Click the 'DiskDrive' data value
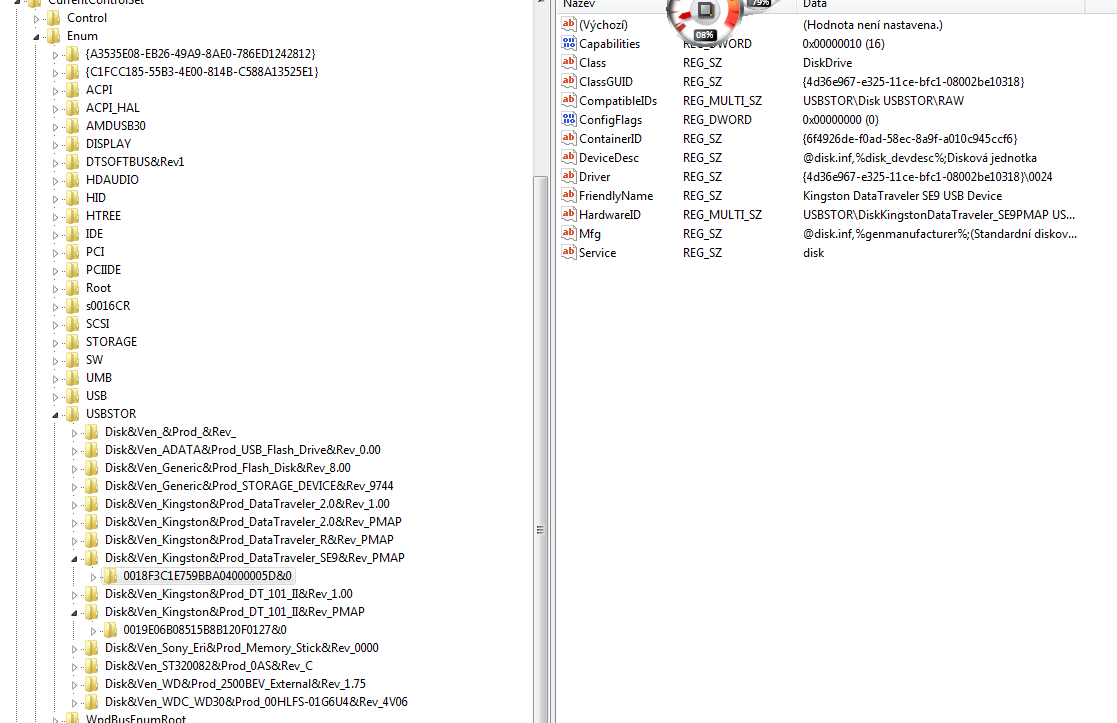This screenshot has height=723, width=1117. pos(827,63)
